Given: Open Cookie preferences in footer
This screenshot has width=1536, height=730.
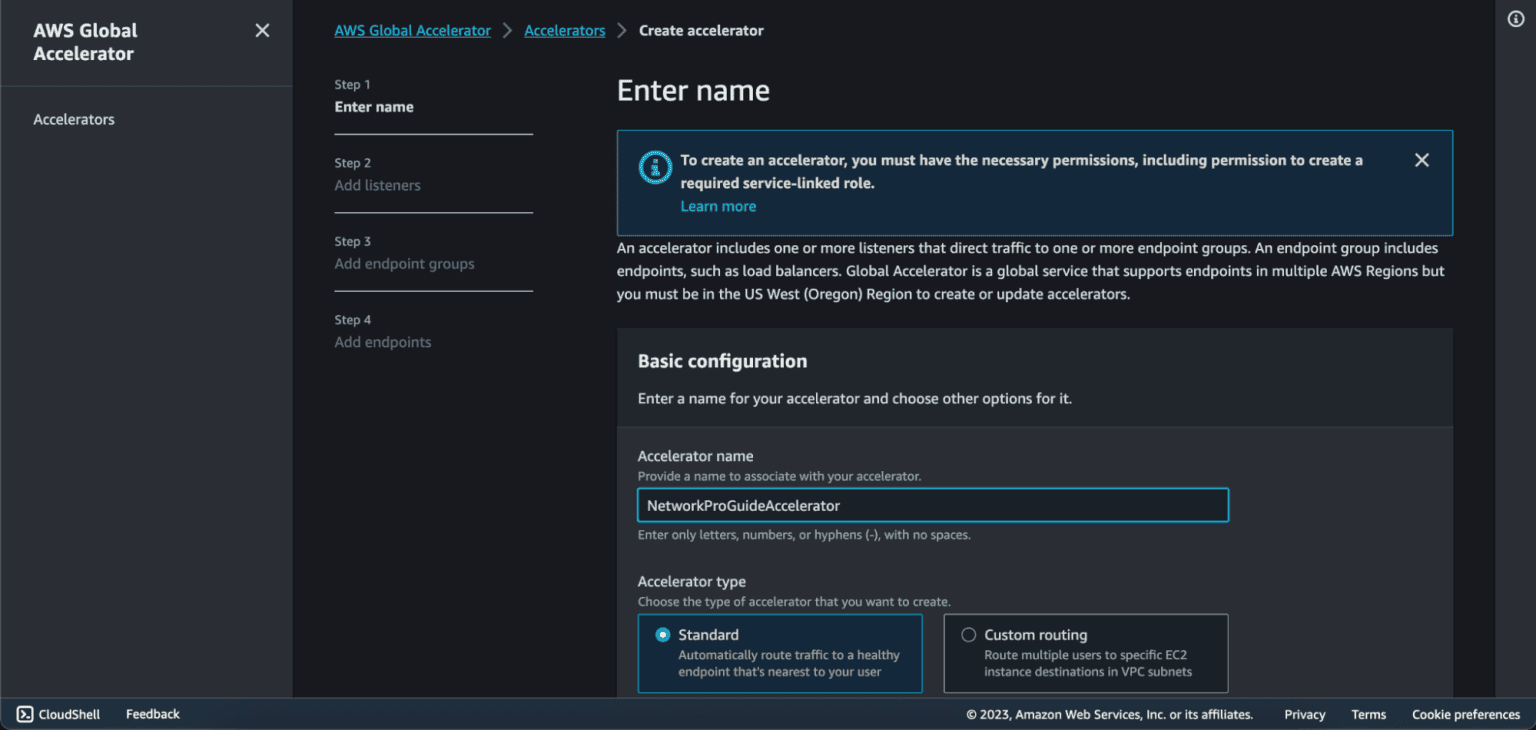Looking at the screenshot, I should (x=1465, y=714).
